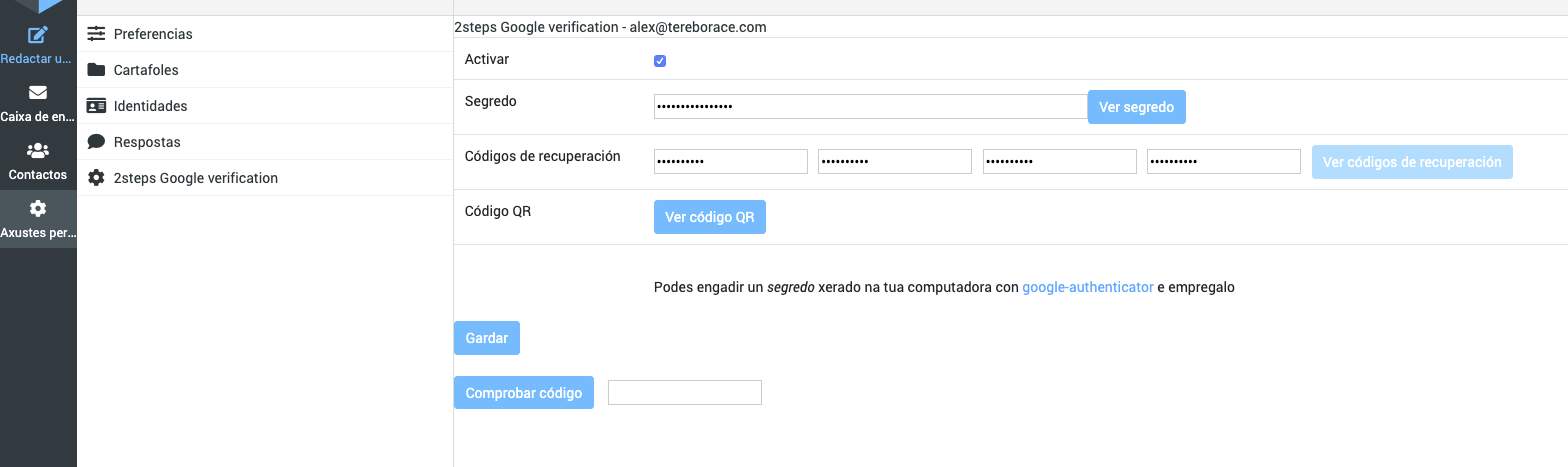Click the 2steps Google verification gear icon
Image resolution: width=1568 pixels, height=467 pixels.
pos(96,178)
